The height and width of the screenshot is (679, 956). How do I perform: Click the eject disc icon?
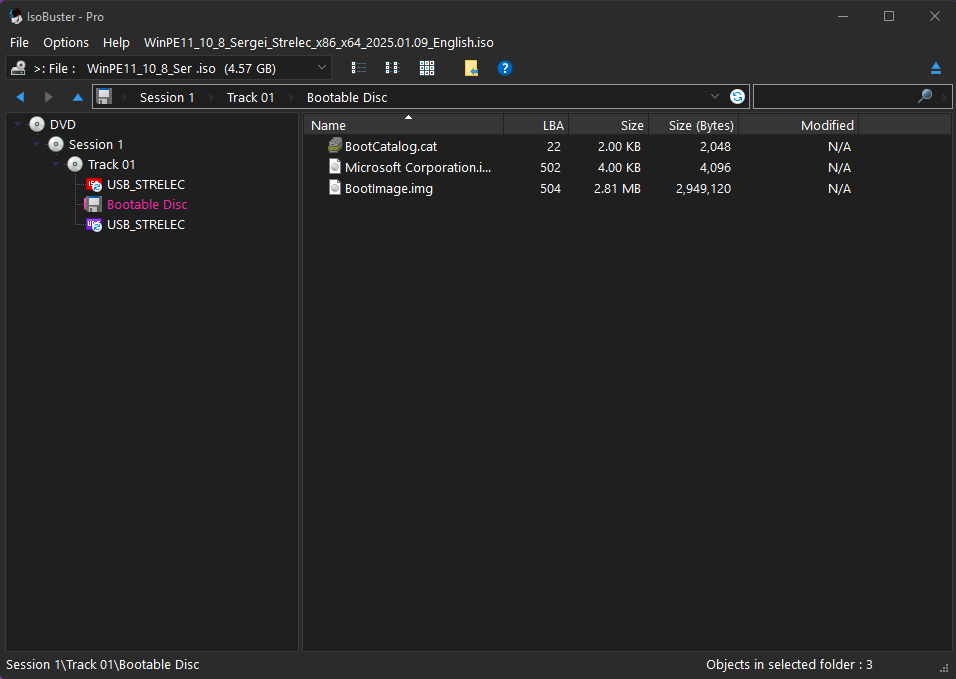click(x=936, y=68)
